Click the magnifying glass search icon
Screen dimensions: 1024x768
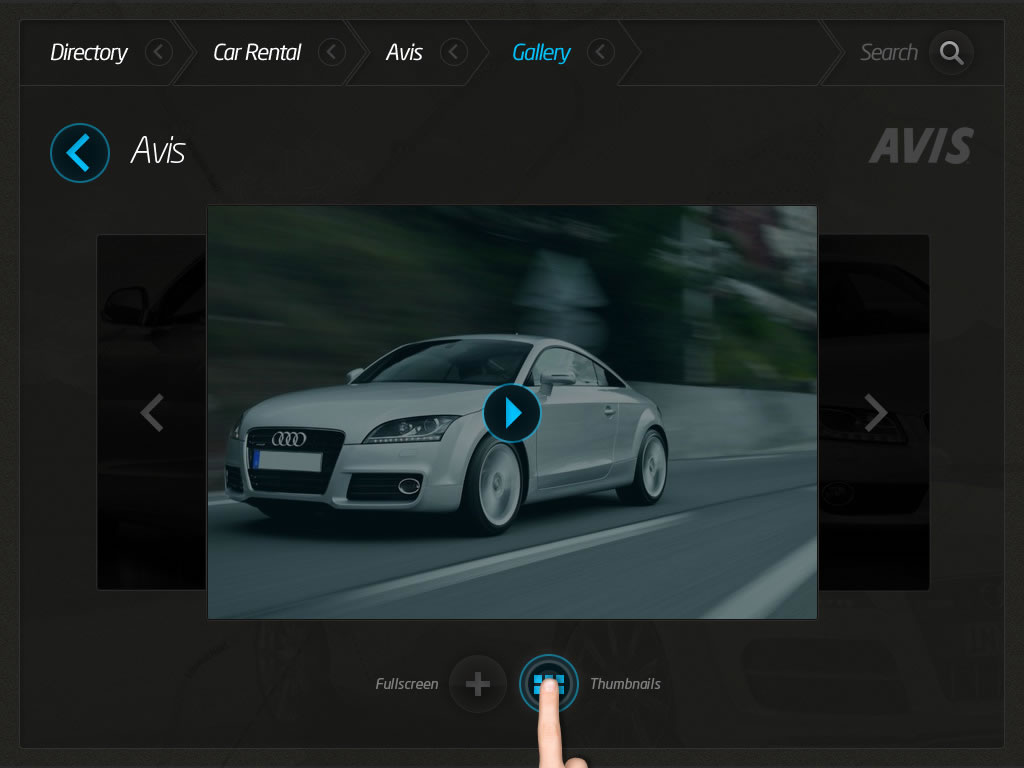(x=951, y=53)
